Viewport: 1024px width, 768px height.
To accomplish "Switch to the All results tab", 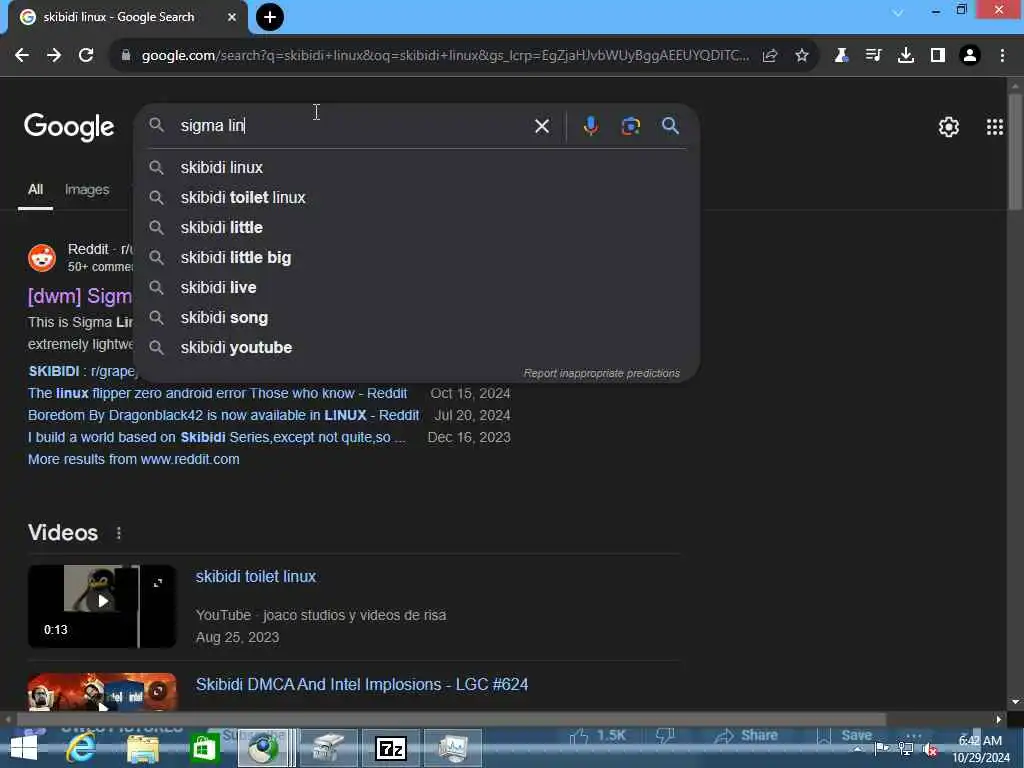I will click(x=35, y=190).
